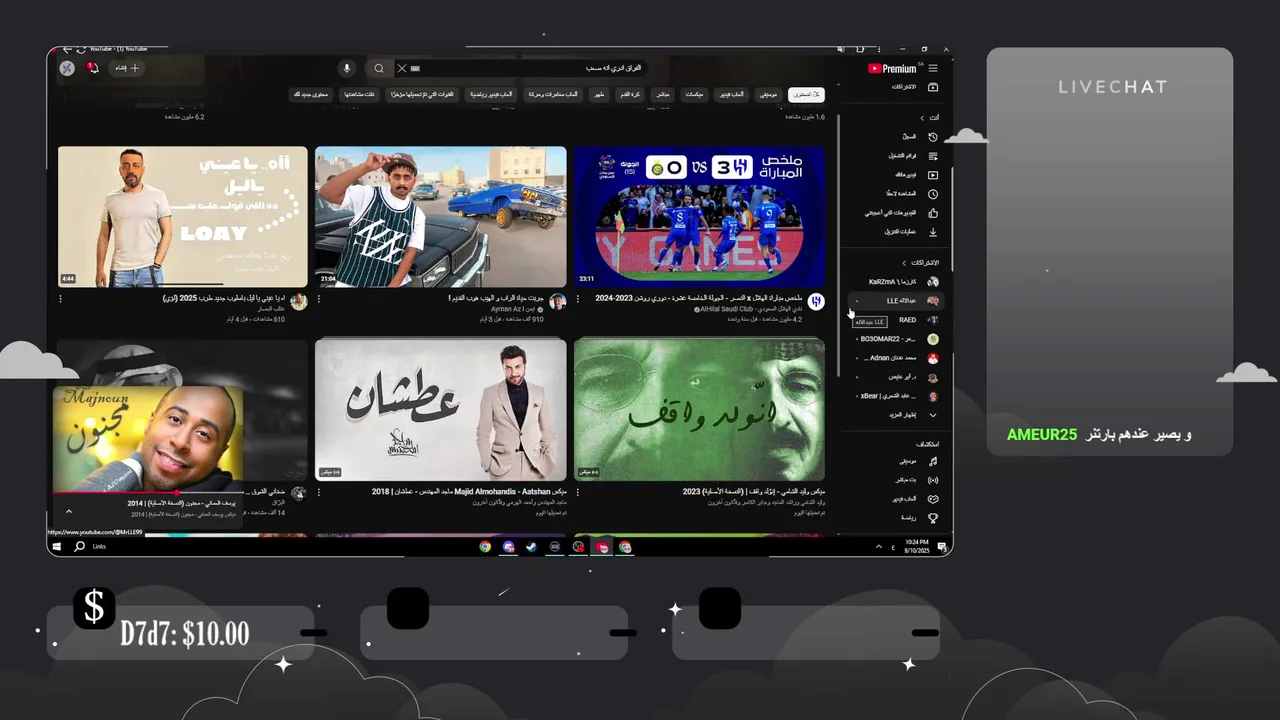Expand the You section header arrow

point(922,118)
